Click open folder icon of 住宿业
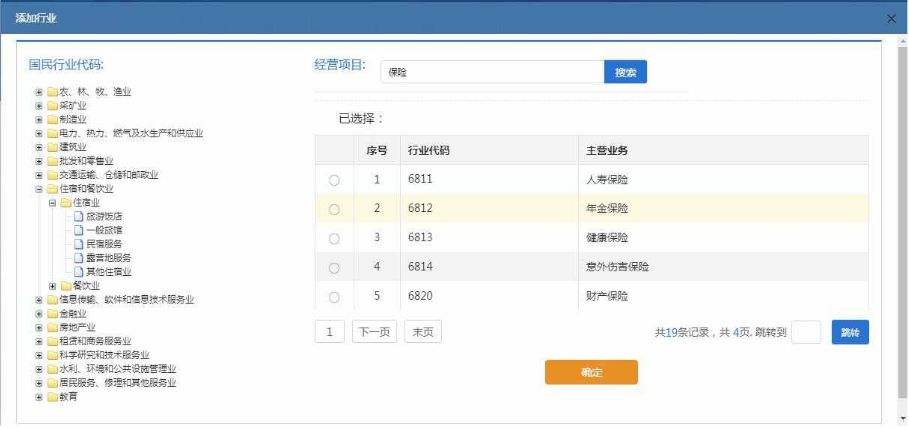The height and width of the screenshot is (428, 909). 66,203
